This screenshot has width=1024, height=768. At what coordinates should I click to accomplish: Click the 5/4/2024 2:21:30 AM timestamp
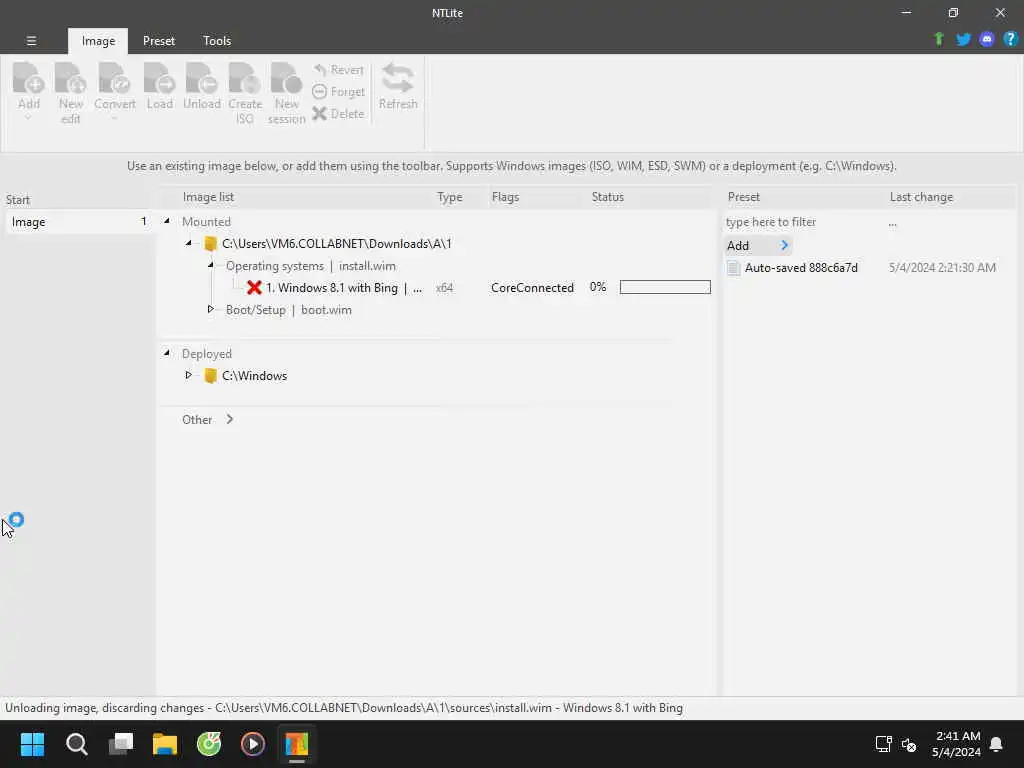942,267
